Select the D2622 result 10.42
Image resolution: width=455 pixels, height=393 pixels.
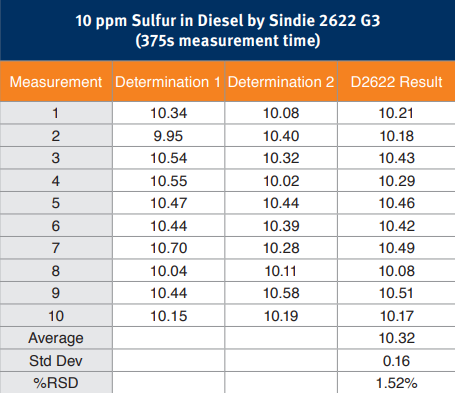397,226
